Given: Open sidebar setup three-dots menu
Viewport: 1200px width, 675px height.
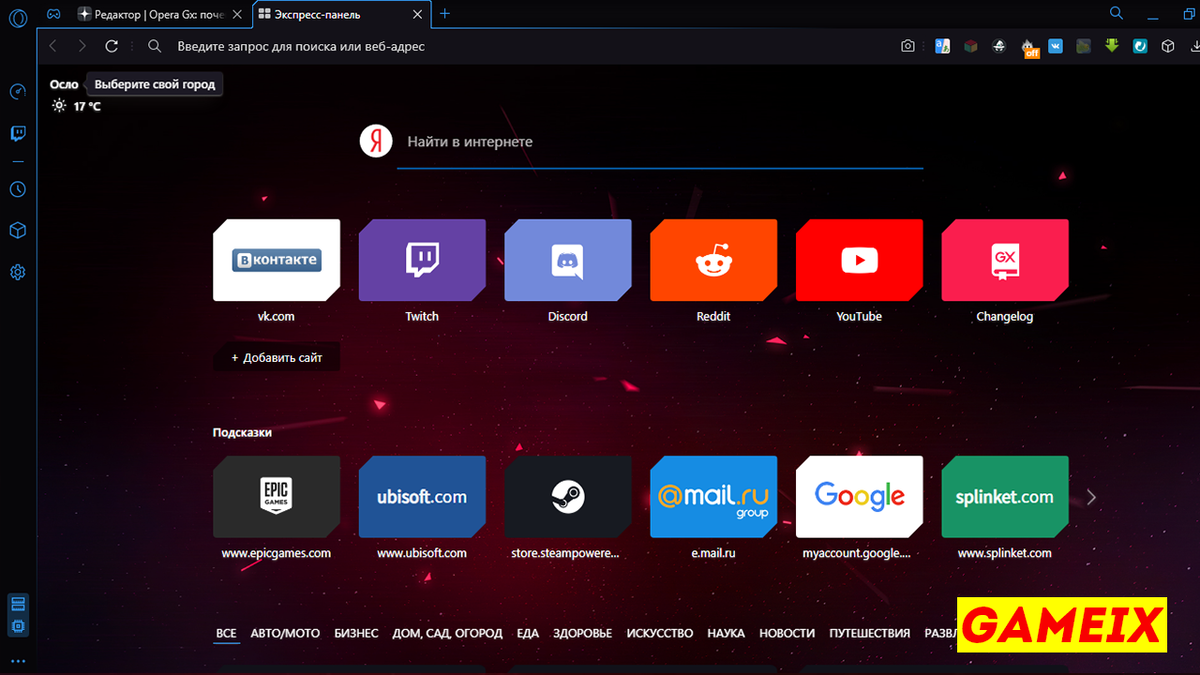Looking at the screenshot, I should pos(17,661).
